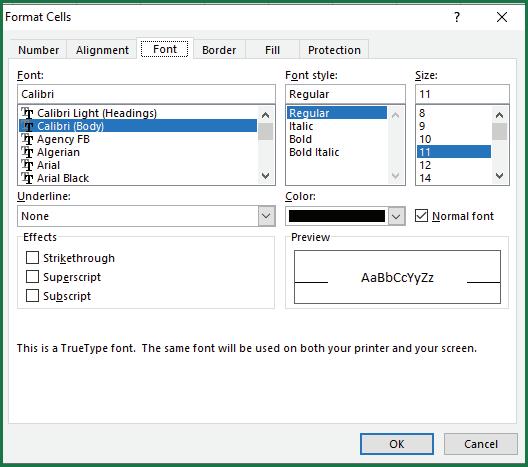Click font list scroll-up arrow
528x467 pixels.
coord(265,115)
